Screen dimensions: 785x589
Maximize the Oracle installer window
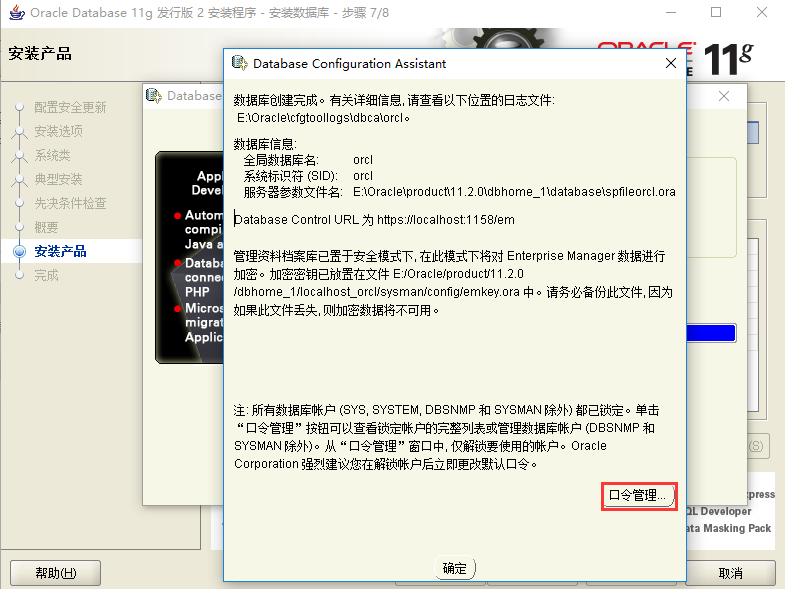point(716,12)
